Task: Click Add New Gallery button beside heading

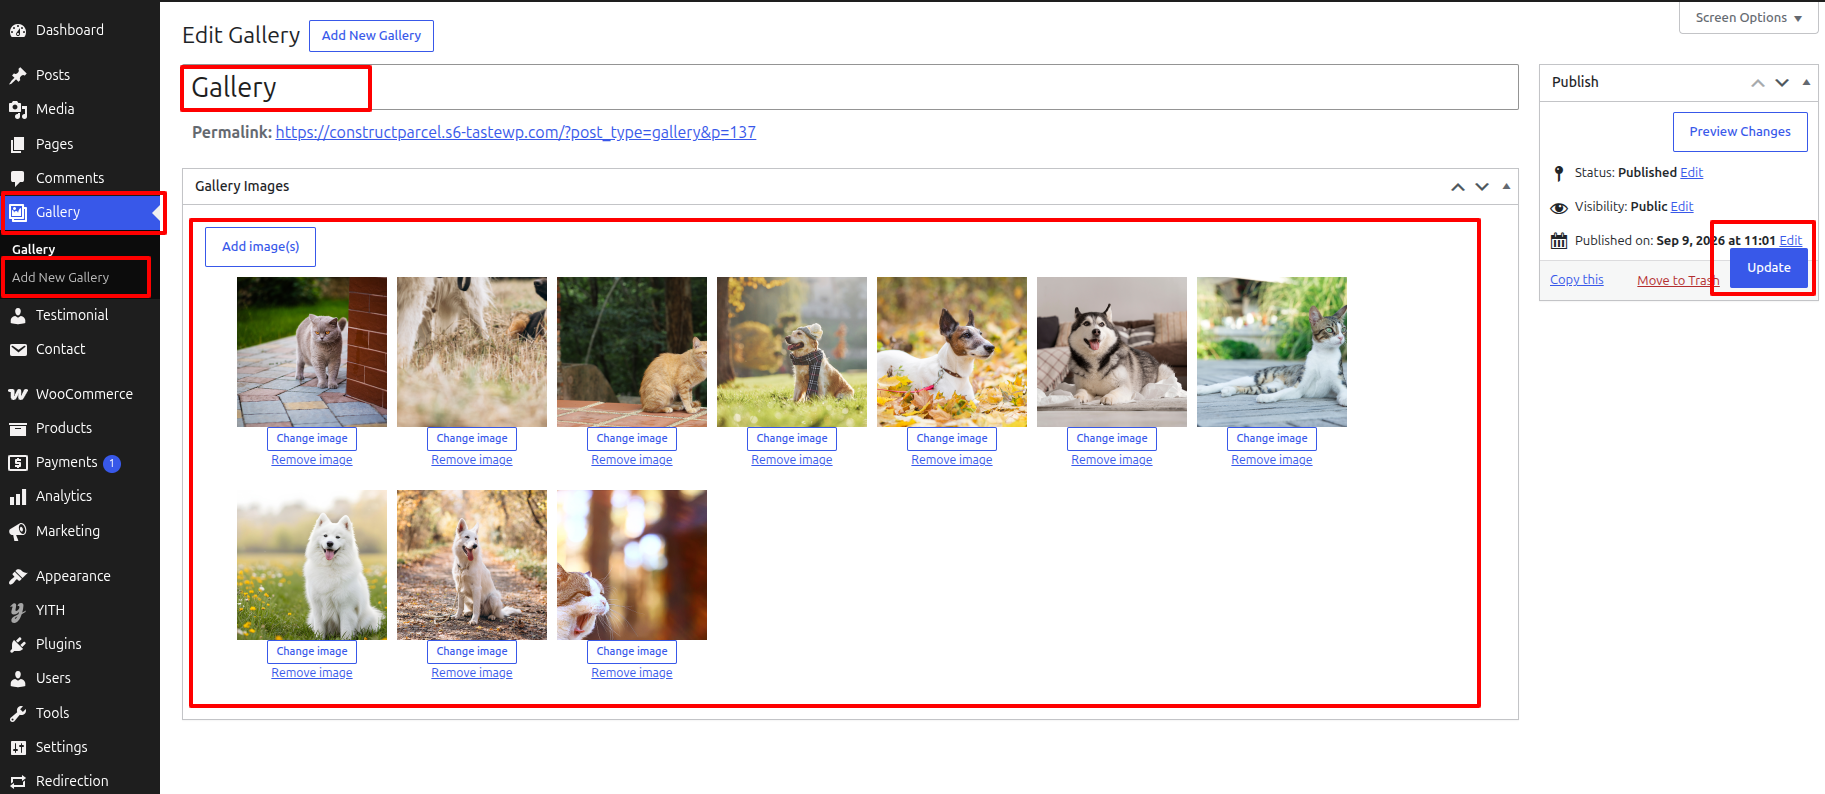Action: pyautogui.click(x=371, y=36)
